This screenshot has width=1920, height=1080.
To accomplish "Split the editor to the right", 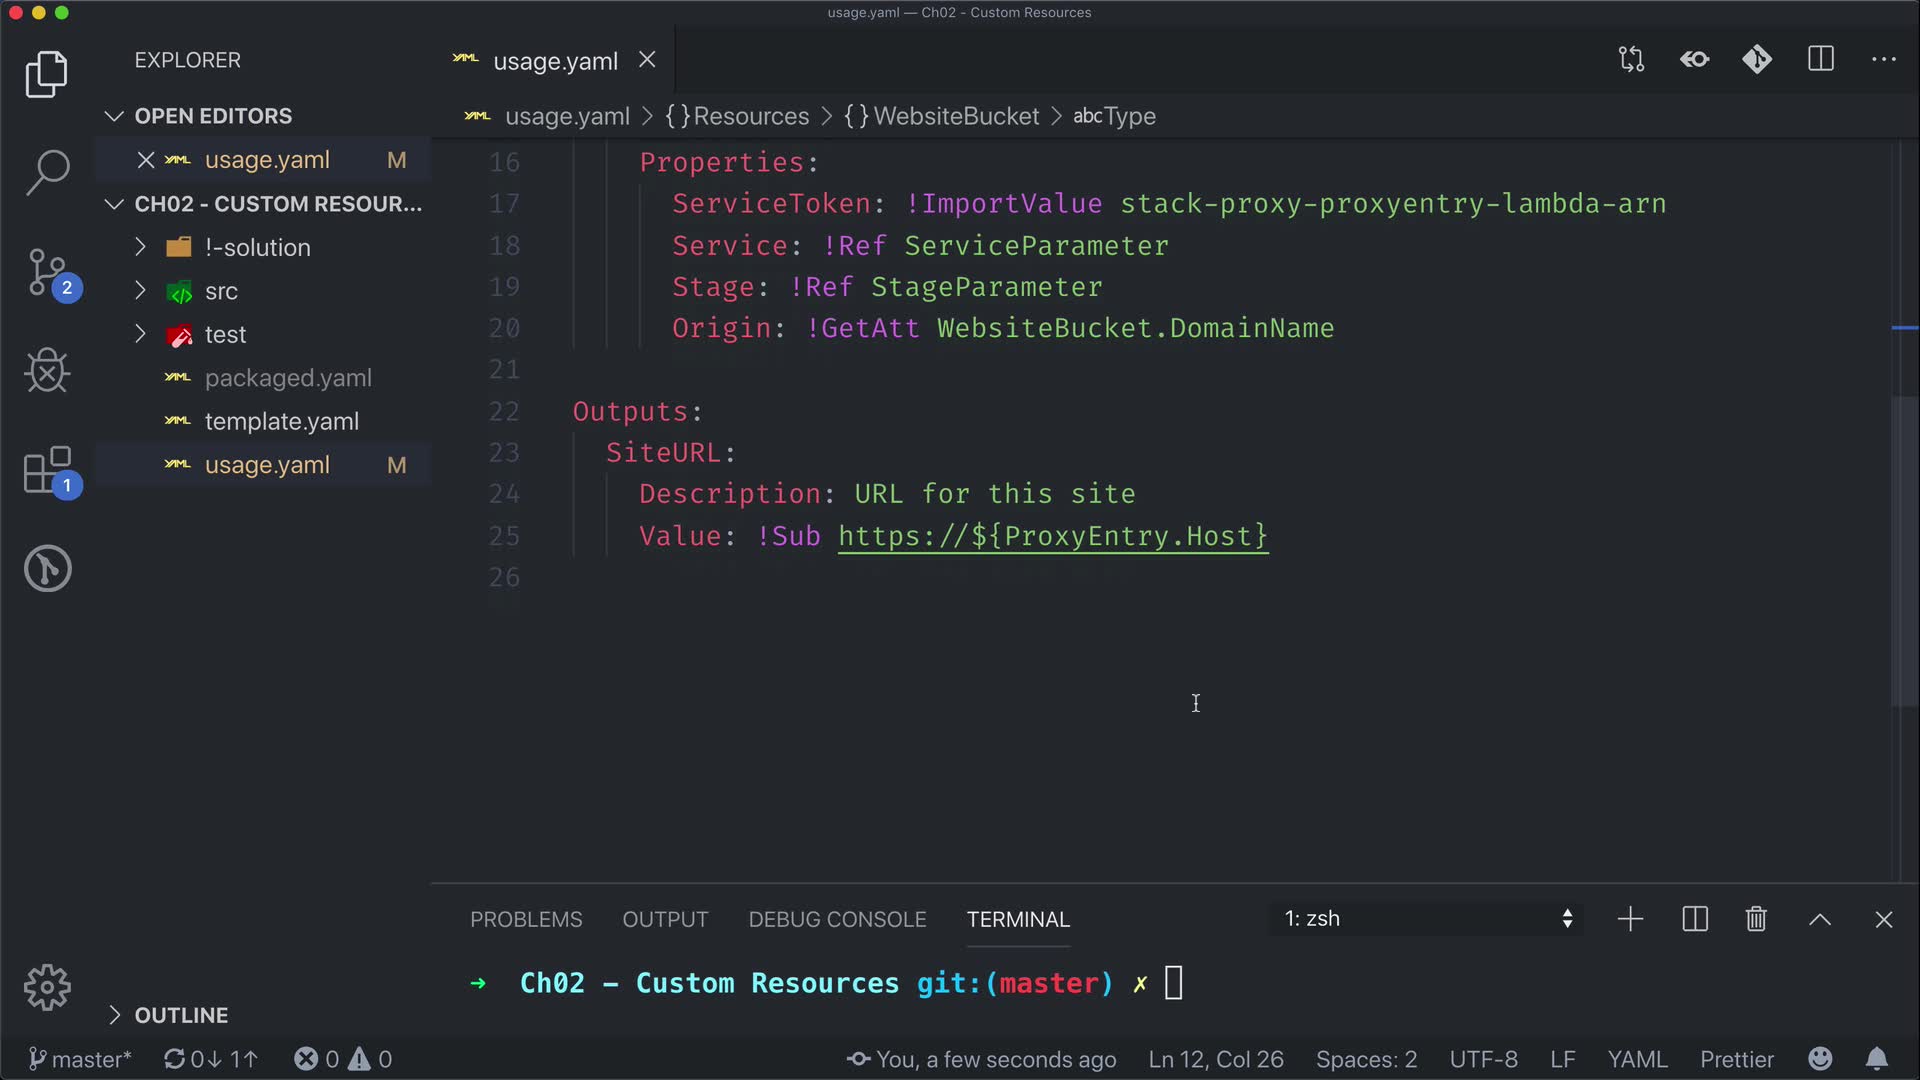I will tap(1821, 60).
